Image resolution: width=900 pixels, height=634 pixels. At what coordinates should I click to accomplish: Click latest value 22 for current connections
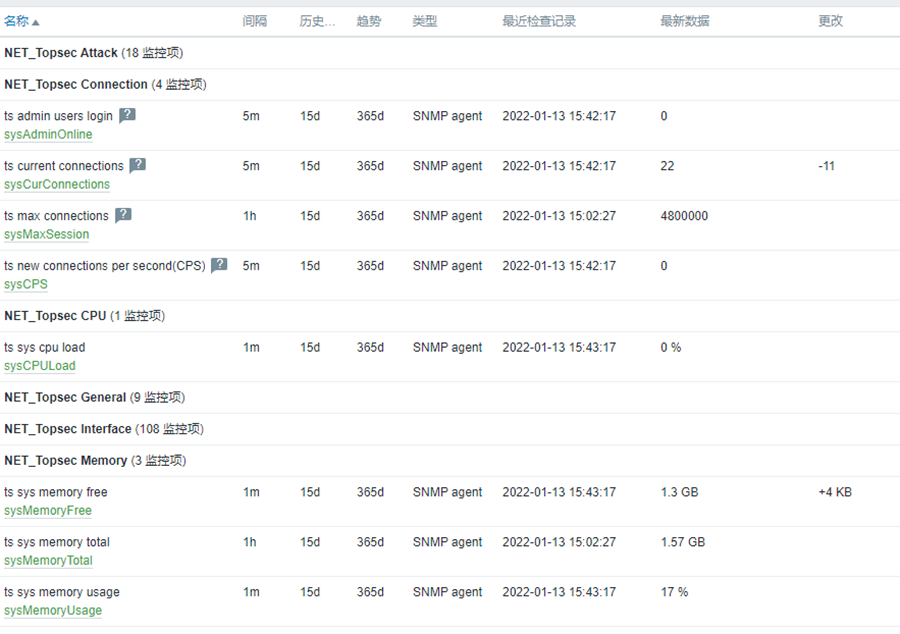pos(667,166)
